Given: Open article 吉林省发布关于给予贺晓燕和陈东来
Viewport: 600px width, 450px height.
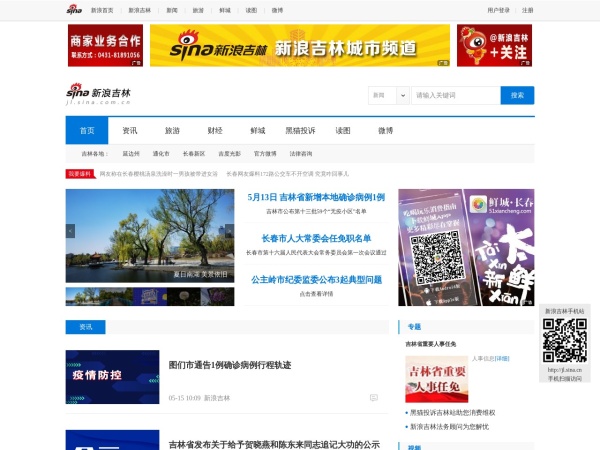Looking at the screenshot, I should pyautogui.click(x=274, y=445).
